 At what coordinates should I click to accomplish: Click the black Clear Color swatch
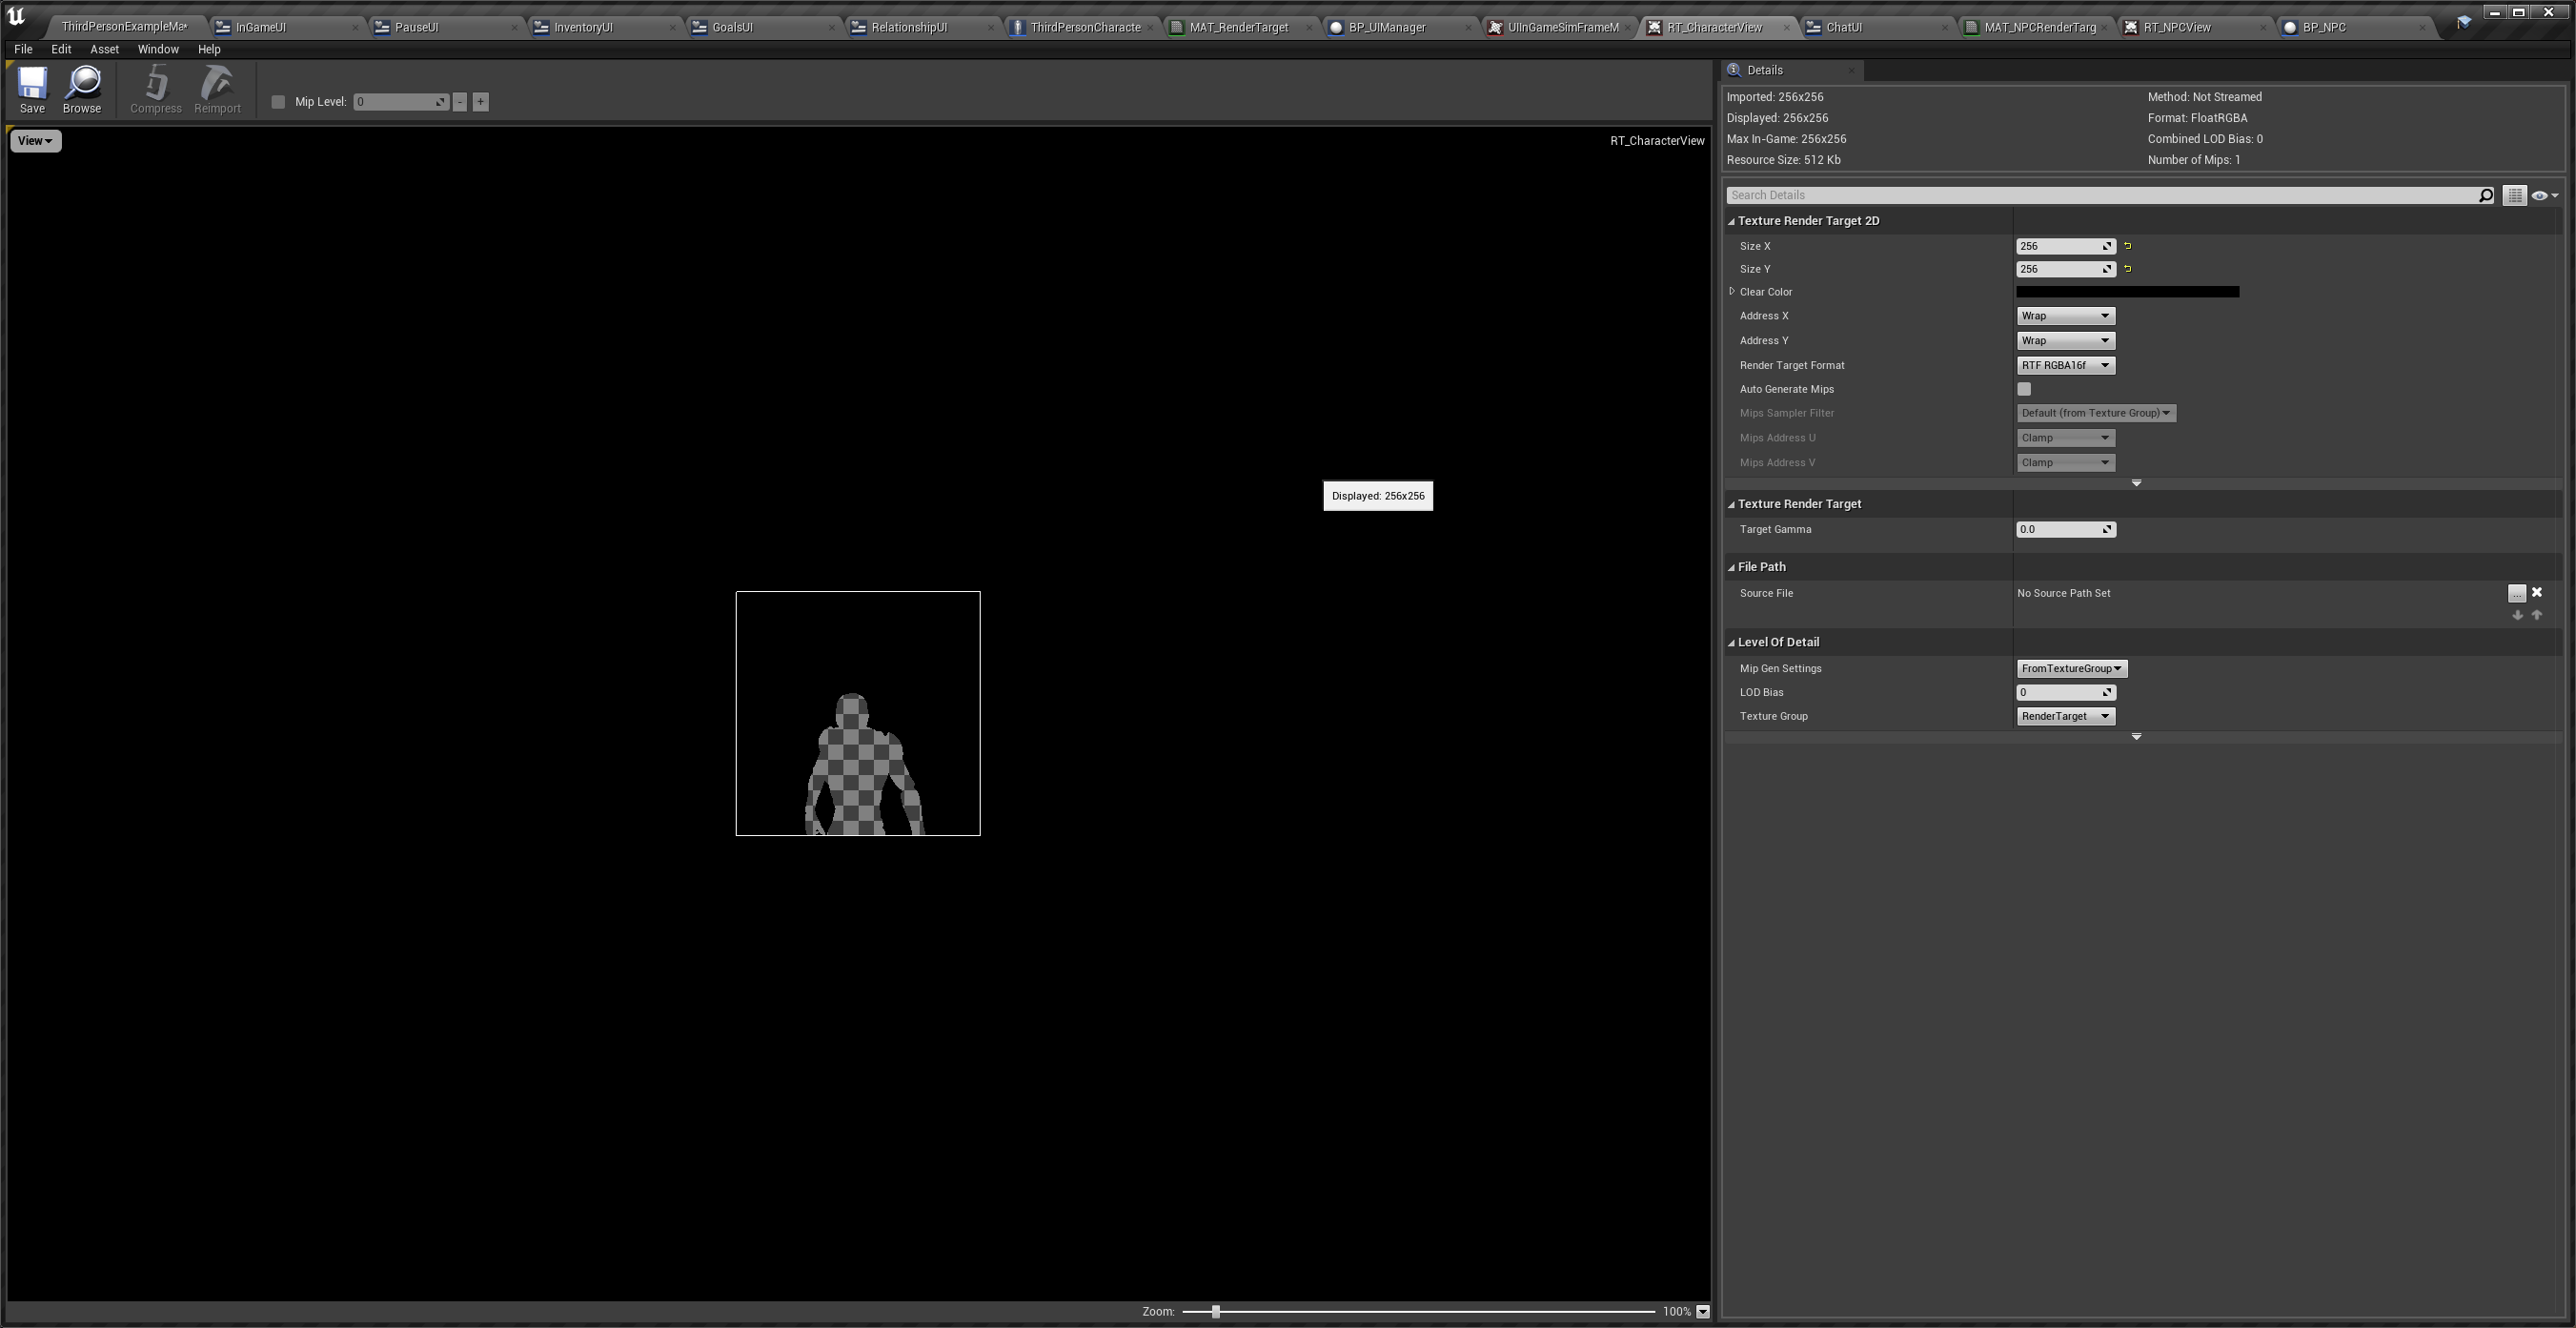2127,292
